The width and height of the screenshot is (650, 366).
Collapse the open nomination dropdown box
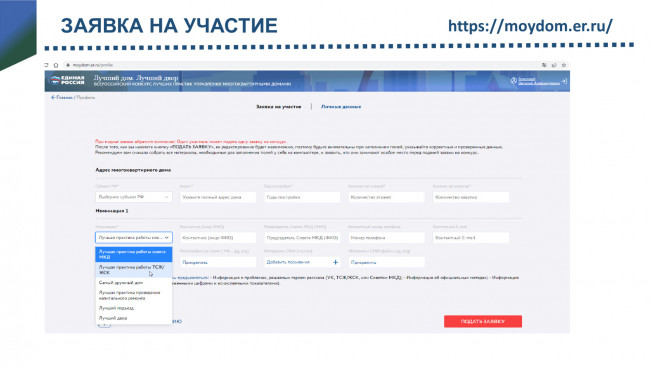coord(133,238)
